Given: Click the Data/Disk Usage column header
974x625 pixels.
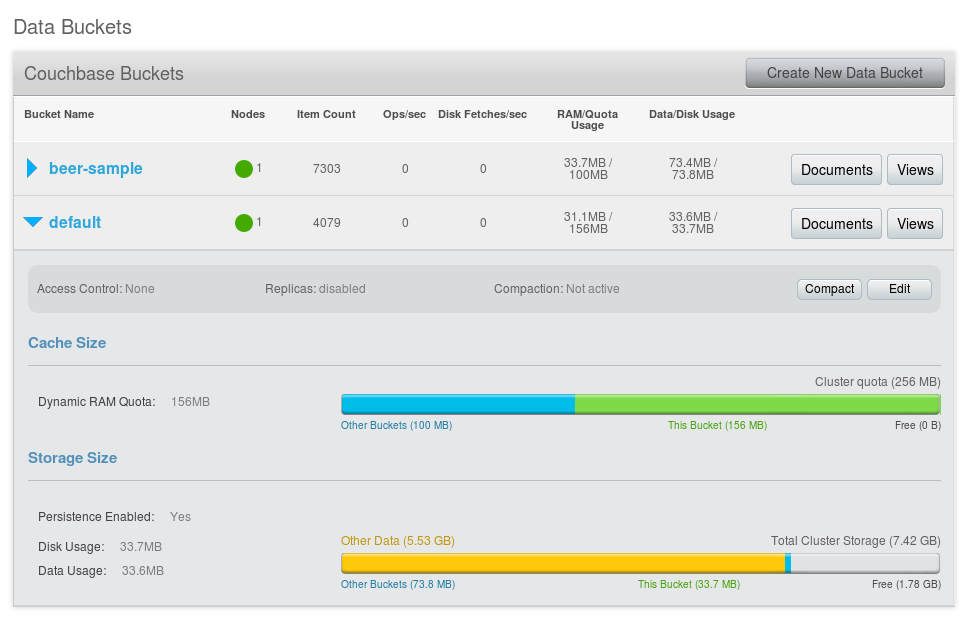Looking at the screenshot, I should (x=692, y=114).
